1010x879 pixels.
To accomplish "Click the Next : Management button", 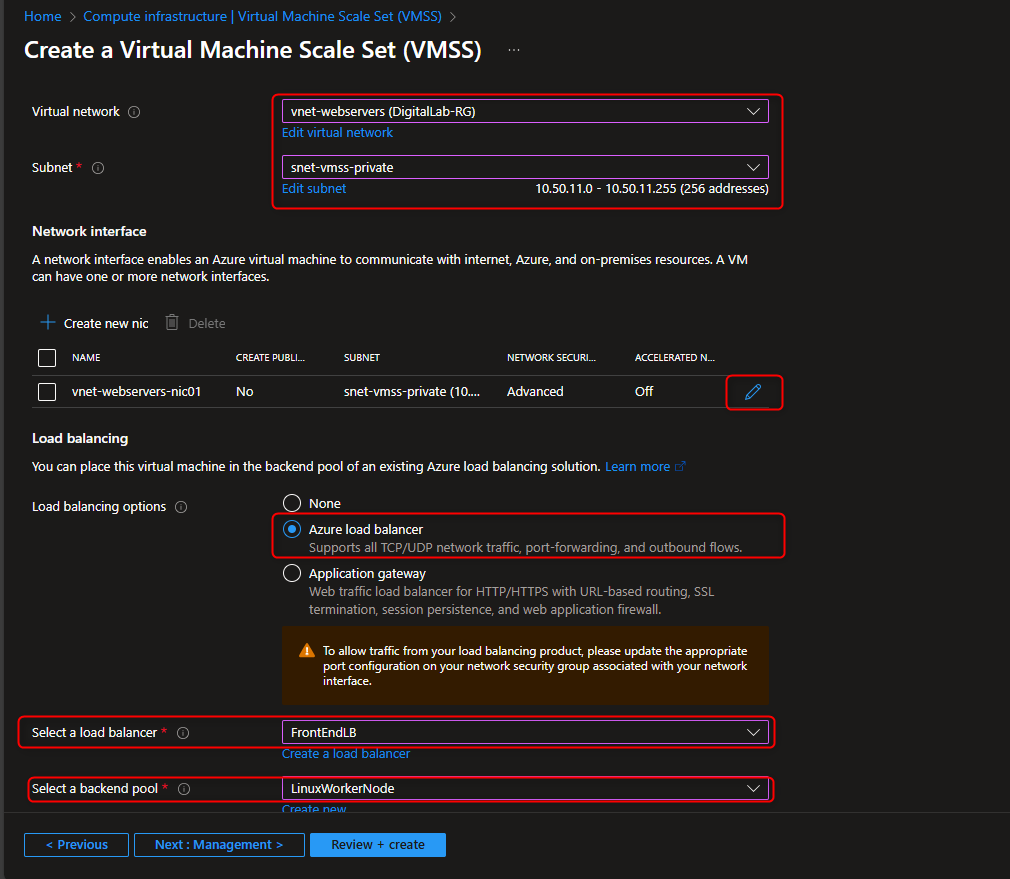I will [x=218, y=844].
